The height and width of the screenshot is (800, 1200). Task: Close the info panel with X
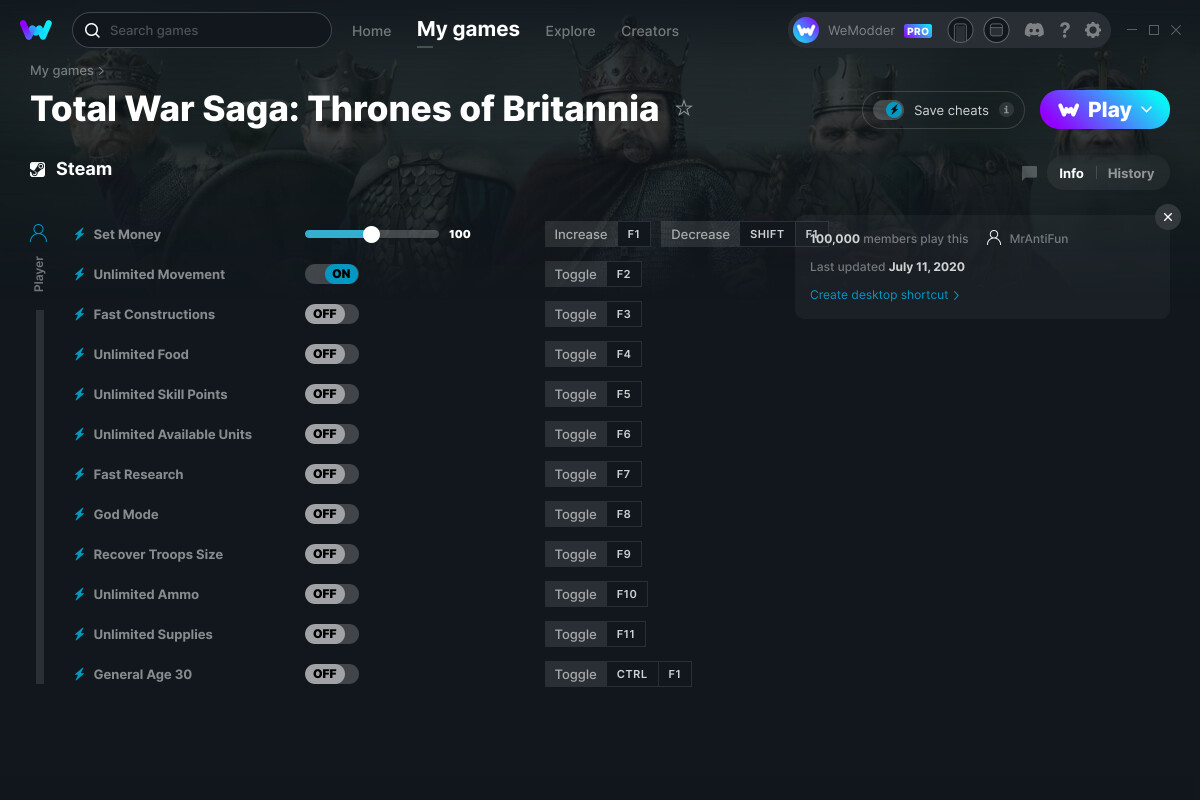pyautogui.click(x=1168, y=217)
